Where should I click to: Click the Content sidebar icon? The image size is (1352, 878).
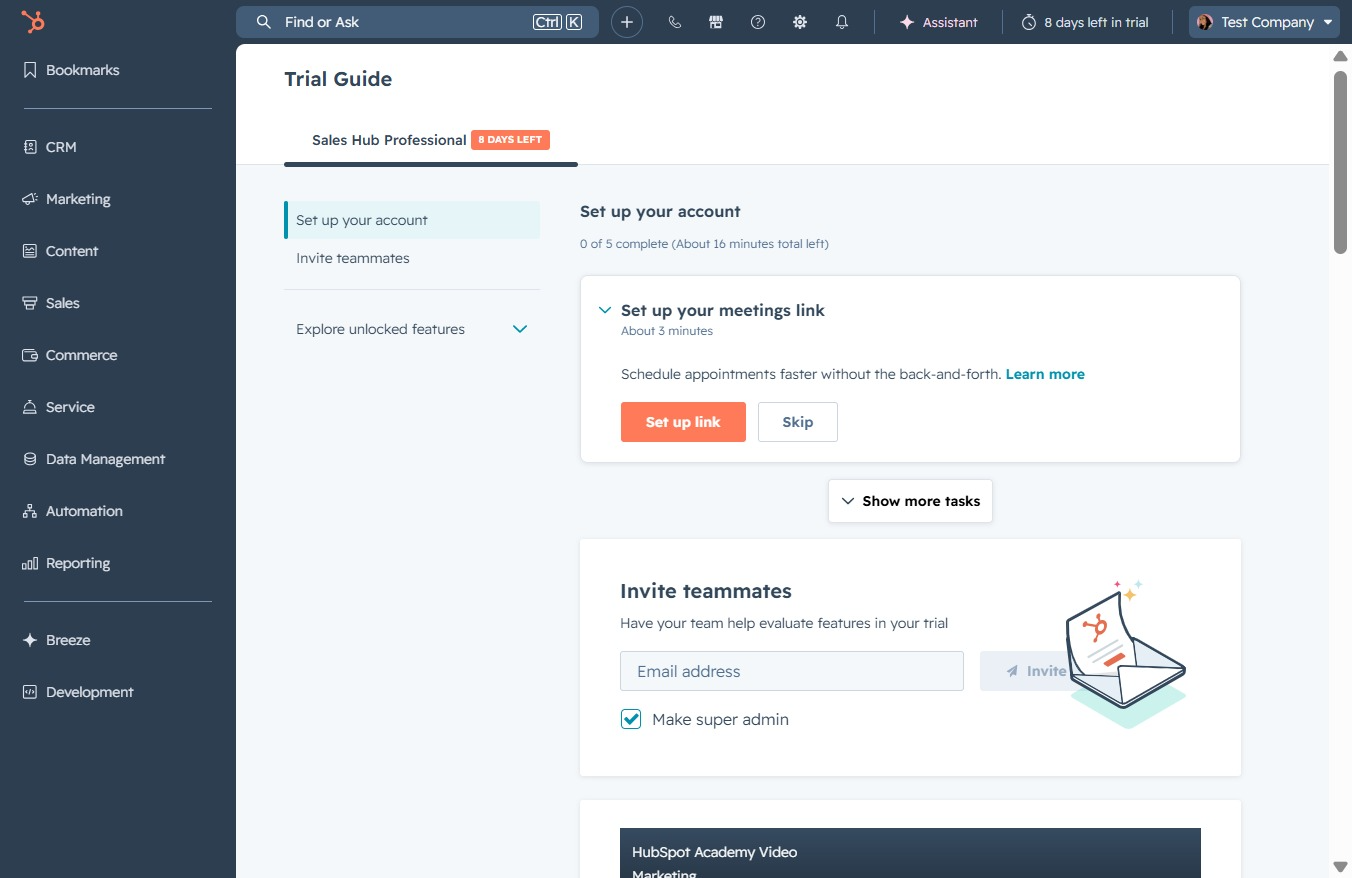tap(30, 251)
